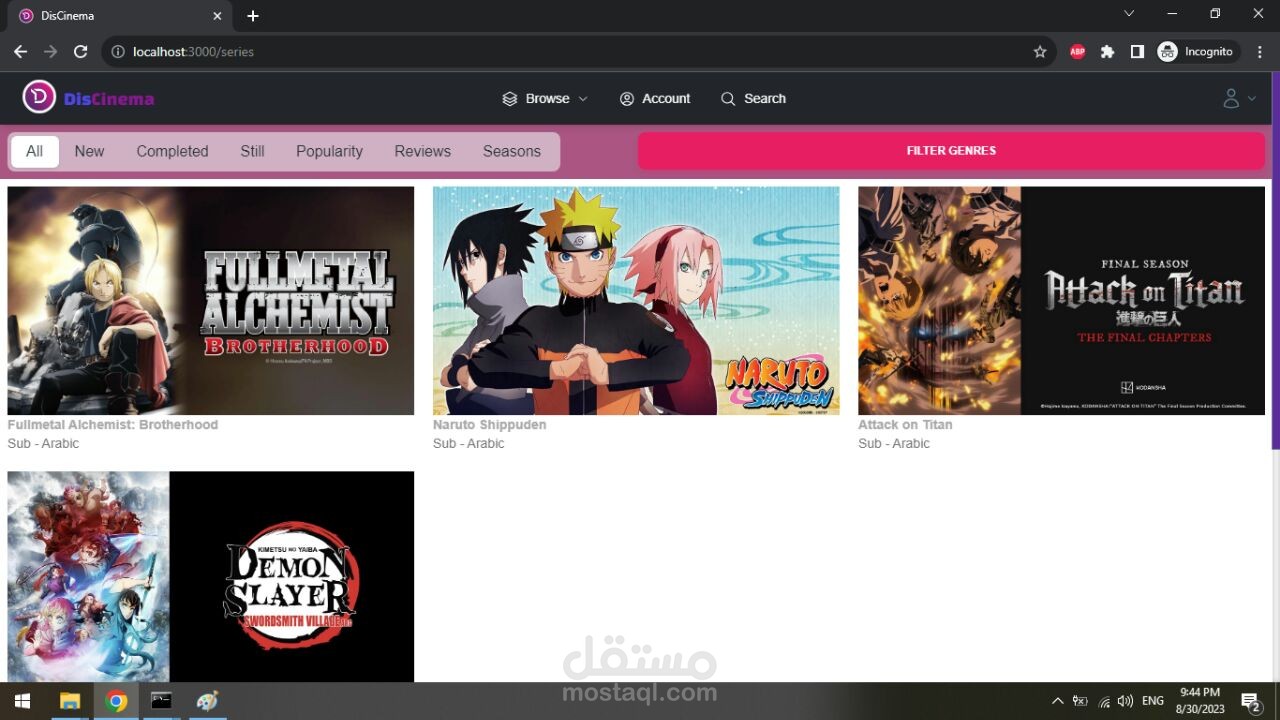Open the tab search chevron
This screenshot has width=1280, height=720.
pyautogui.click(x=1129, y=14)
